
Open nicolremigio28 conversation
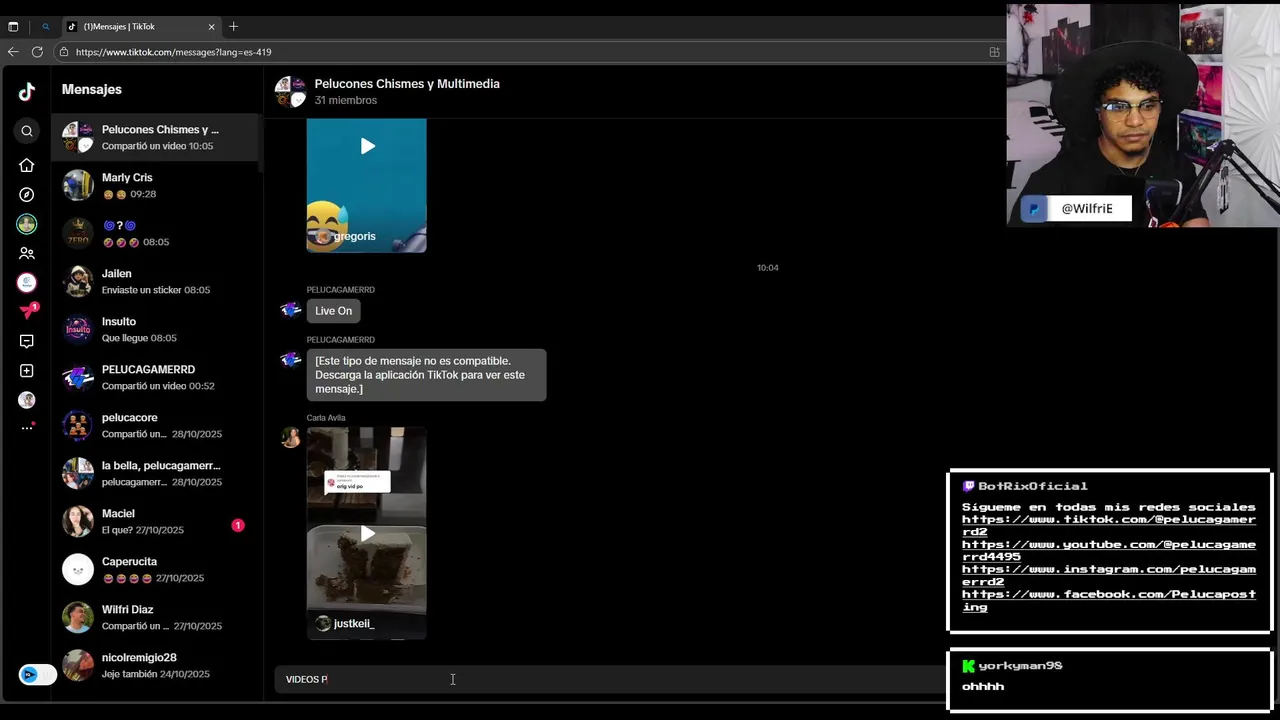(x=155, y=665)
